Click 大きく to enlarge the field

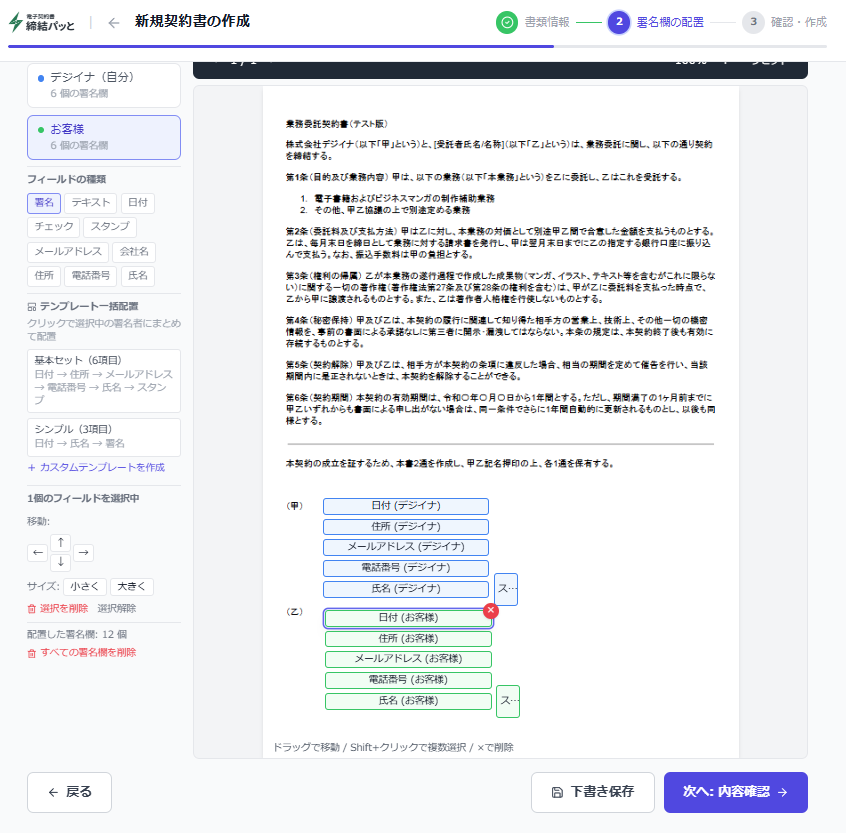[131, 587]
